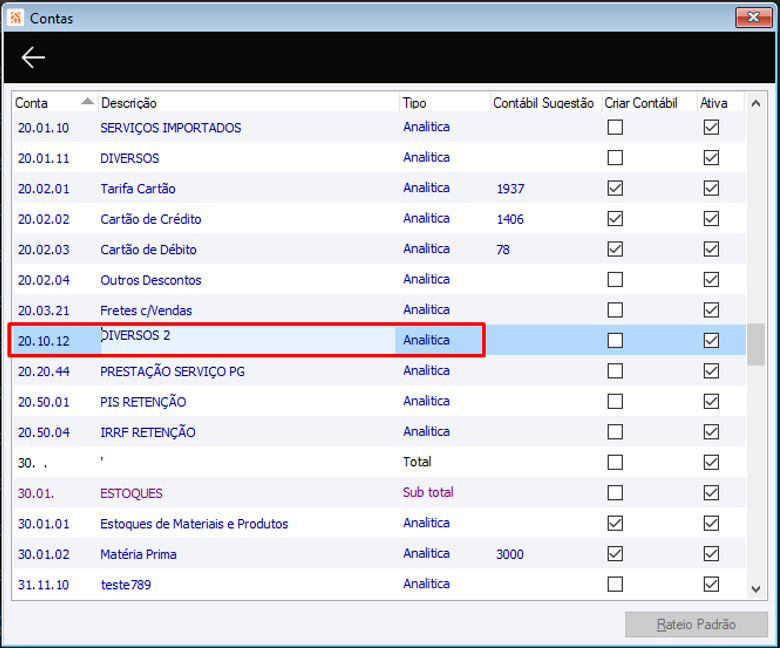Check Criar Contábil for teste789
Viewport: 780px width, 648px height.
pyautogui.click(x=615, y=584)
